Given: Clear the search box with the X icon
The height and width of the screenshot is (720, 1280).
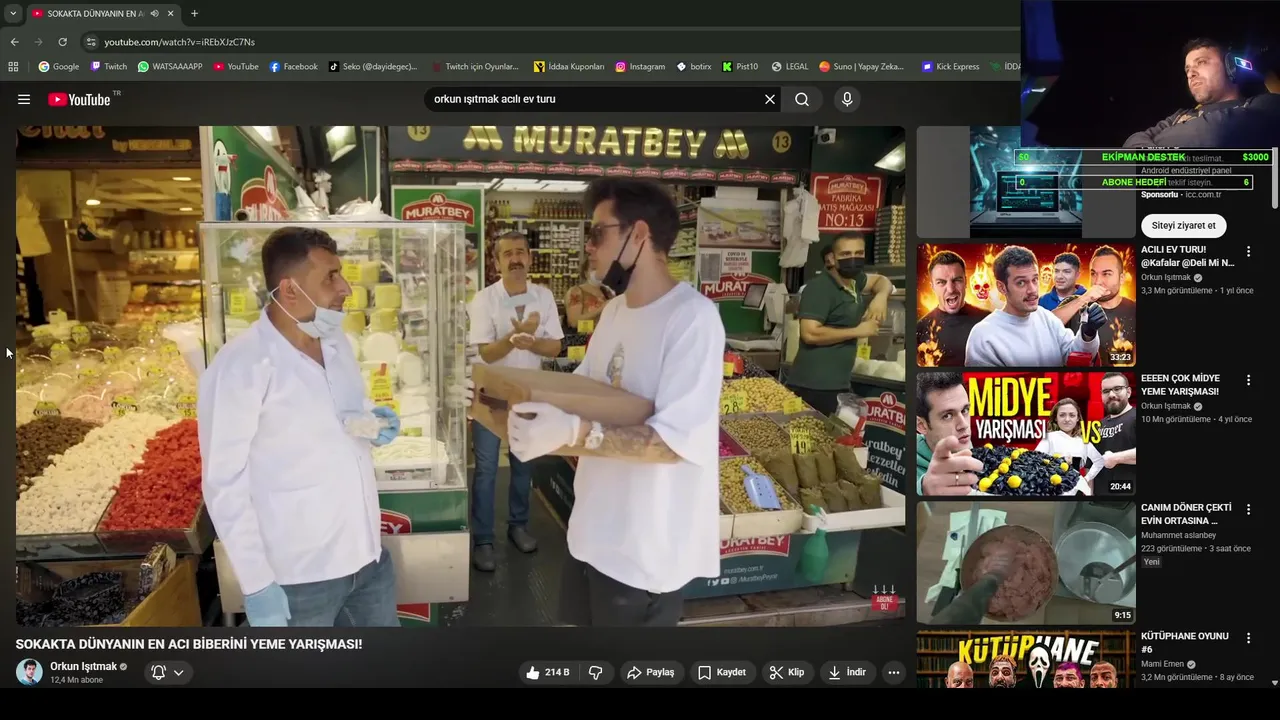Looking at the screenshot, I should [770, 99].
